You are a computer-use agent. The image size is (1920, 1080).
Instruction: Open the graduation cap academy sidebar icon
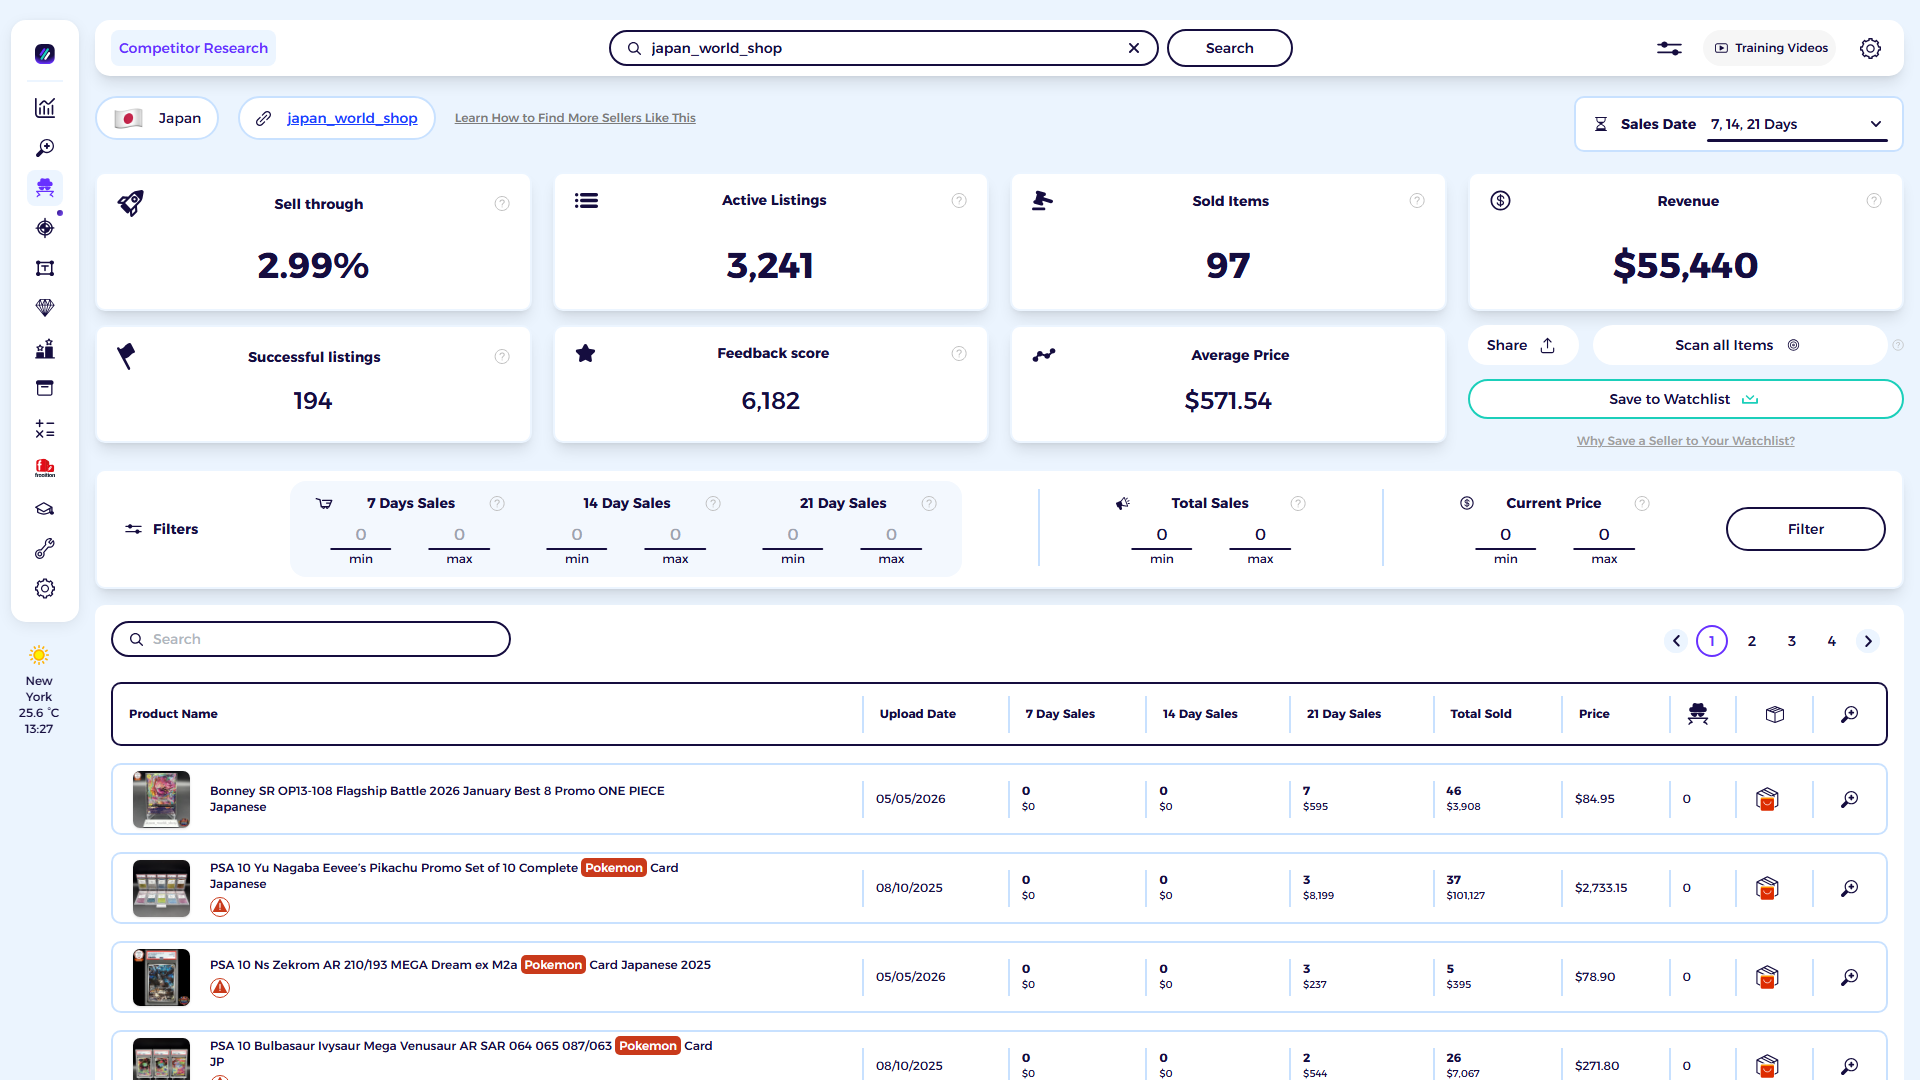(45, 509)
